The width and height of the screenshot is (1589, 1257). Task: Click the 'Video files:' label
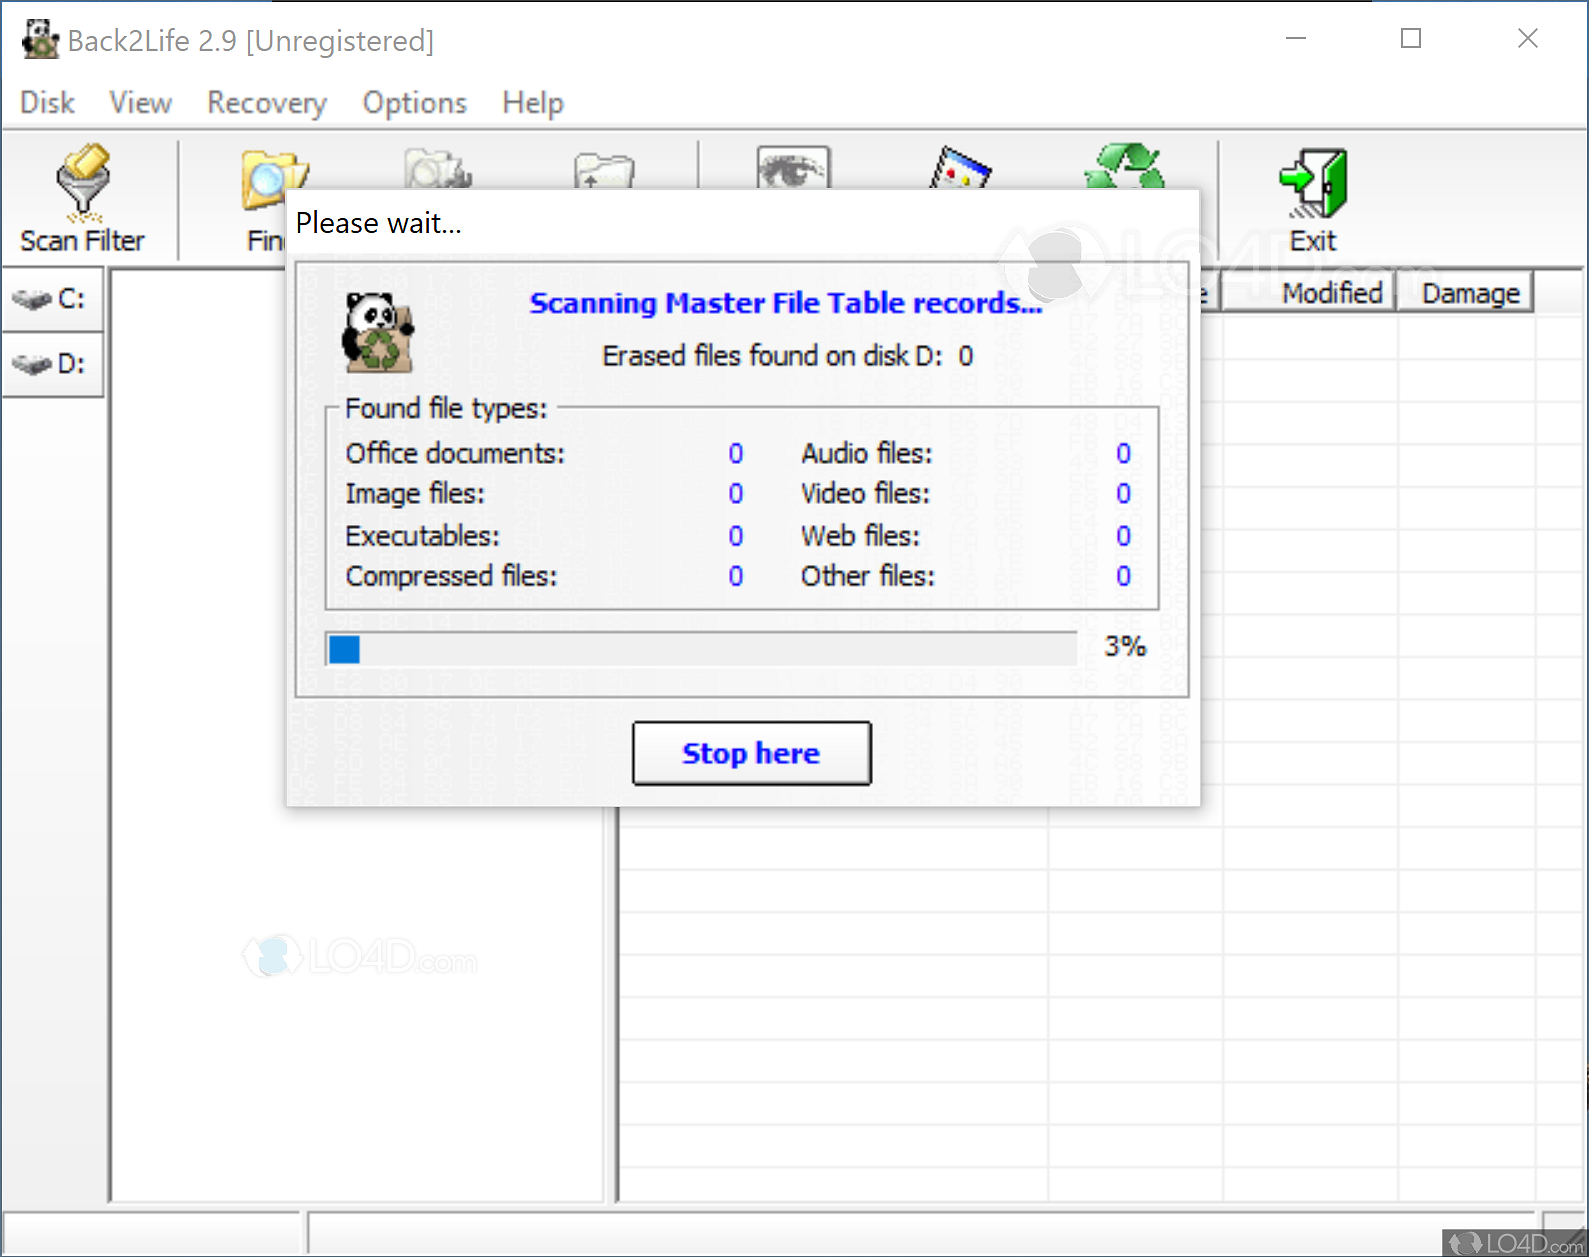[x=865, y=494]
